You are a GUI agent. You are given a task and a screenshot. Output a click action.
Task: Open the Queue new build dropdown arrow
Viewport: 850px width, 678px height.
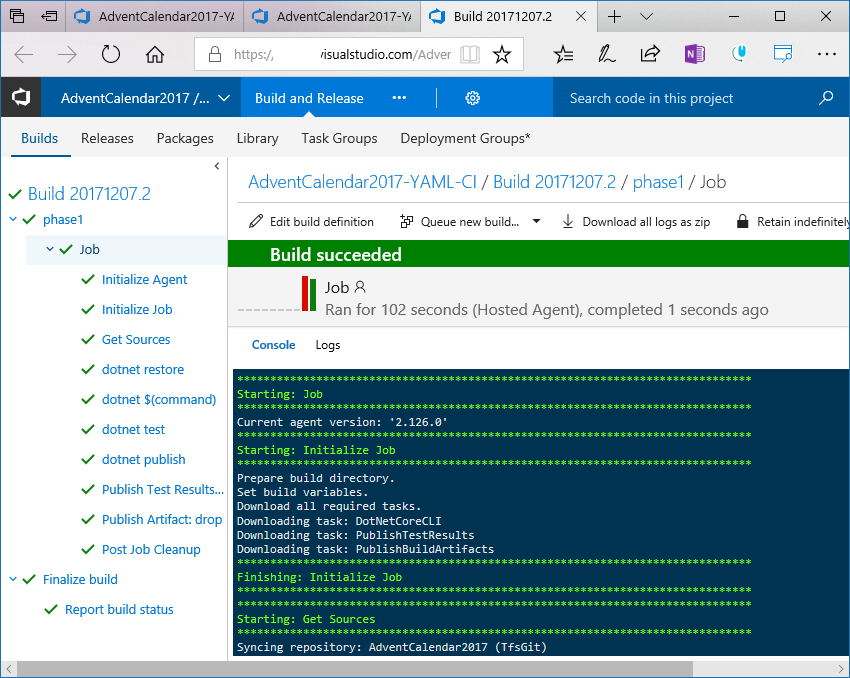[536, 221]
